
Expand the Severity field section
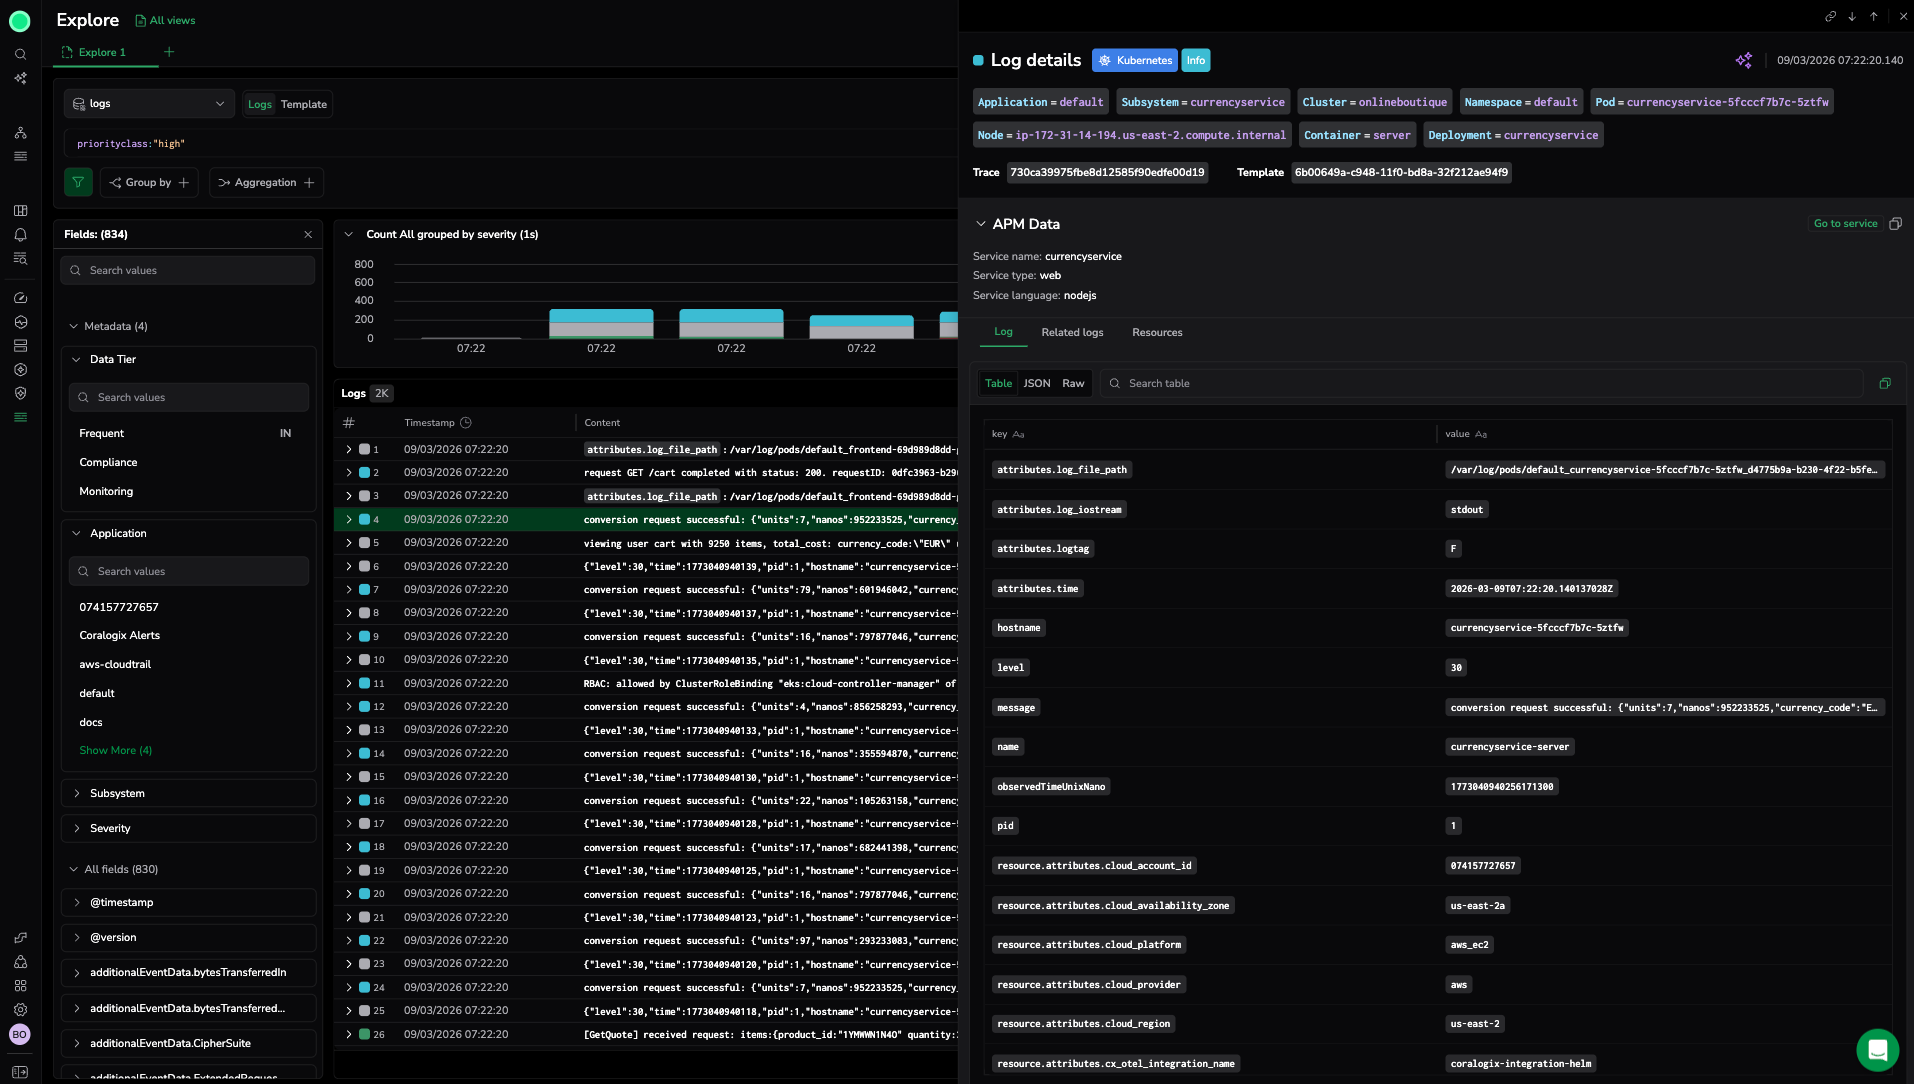tap(110, 829)
